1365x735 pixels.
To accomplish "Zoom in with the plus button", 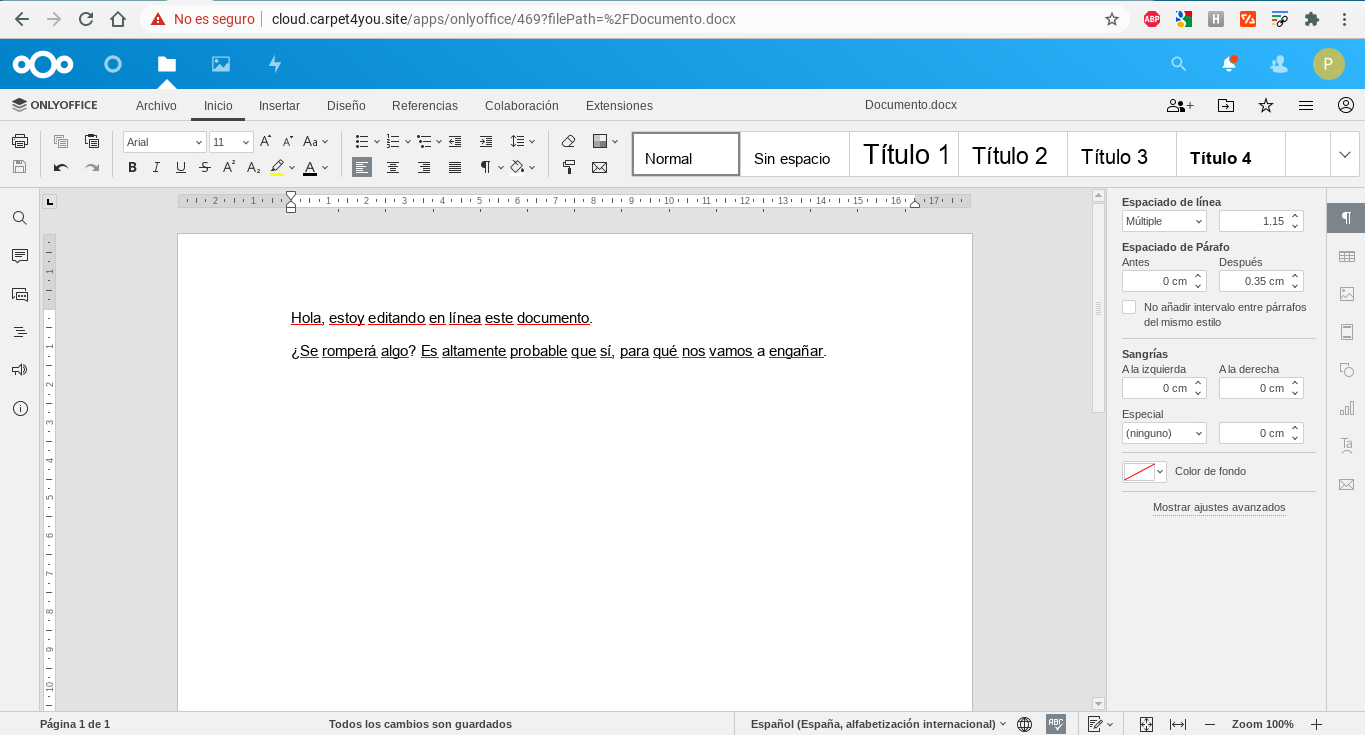I will click(x=1316, y=724).
